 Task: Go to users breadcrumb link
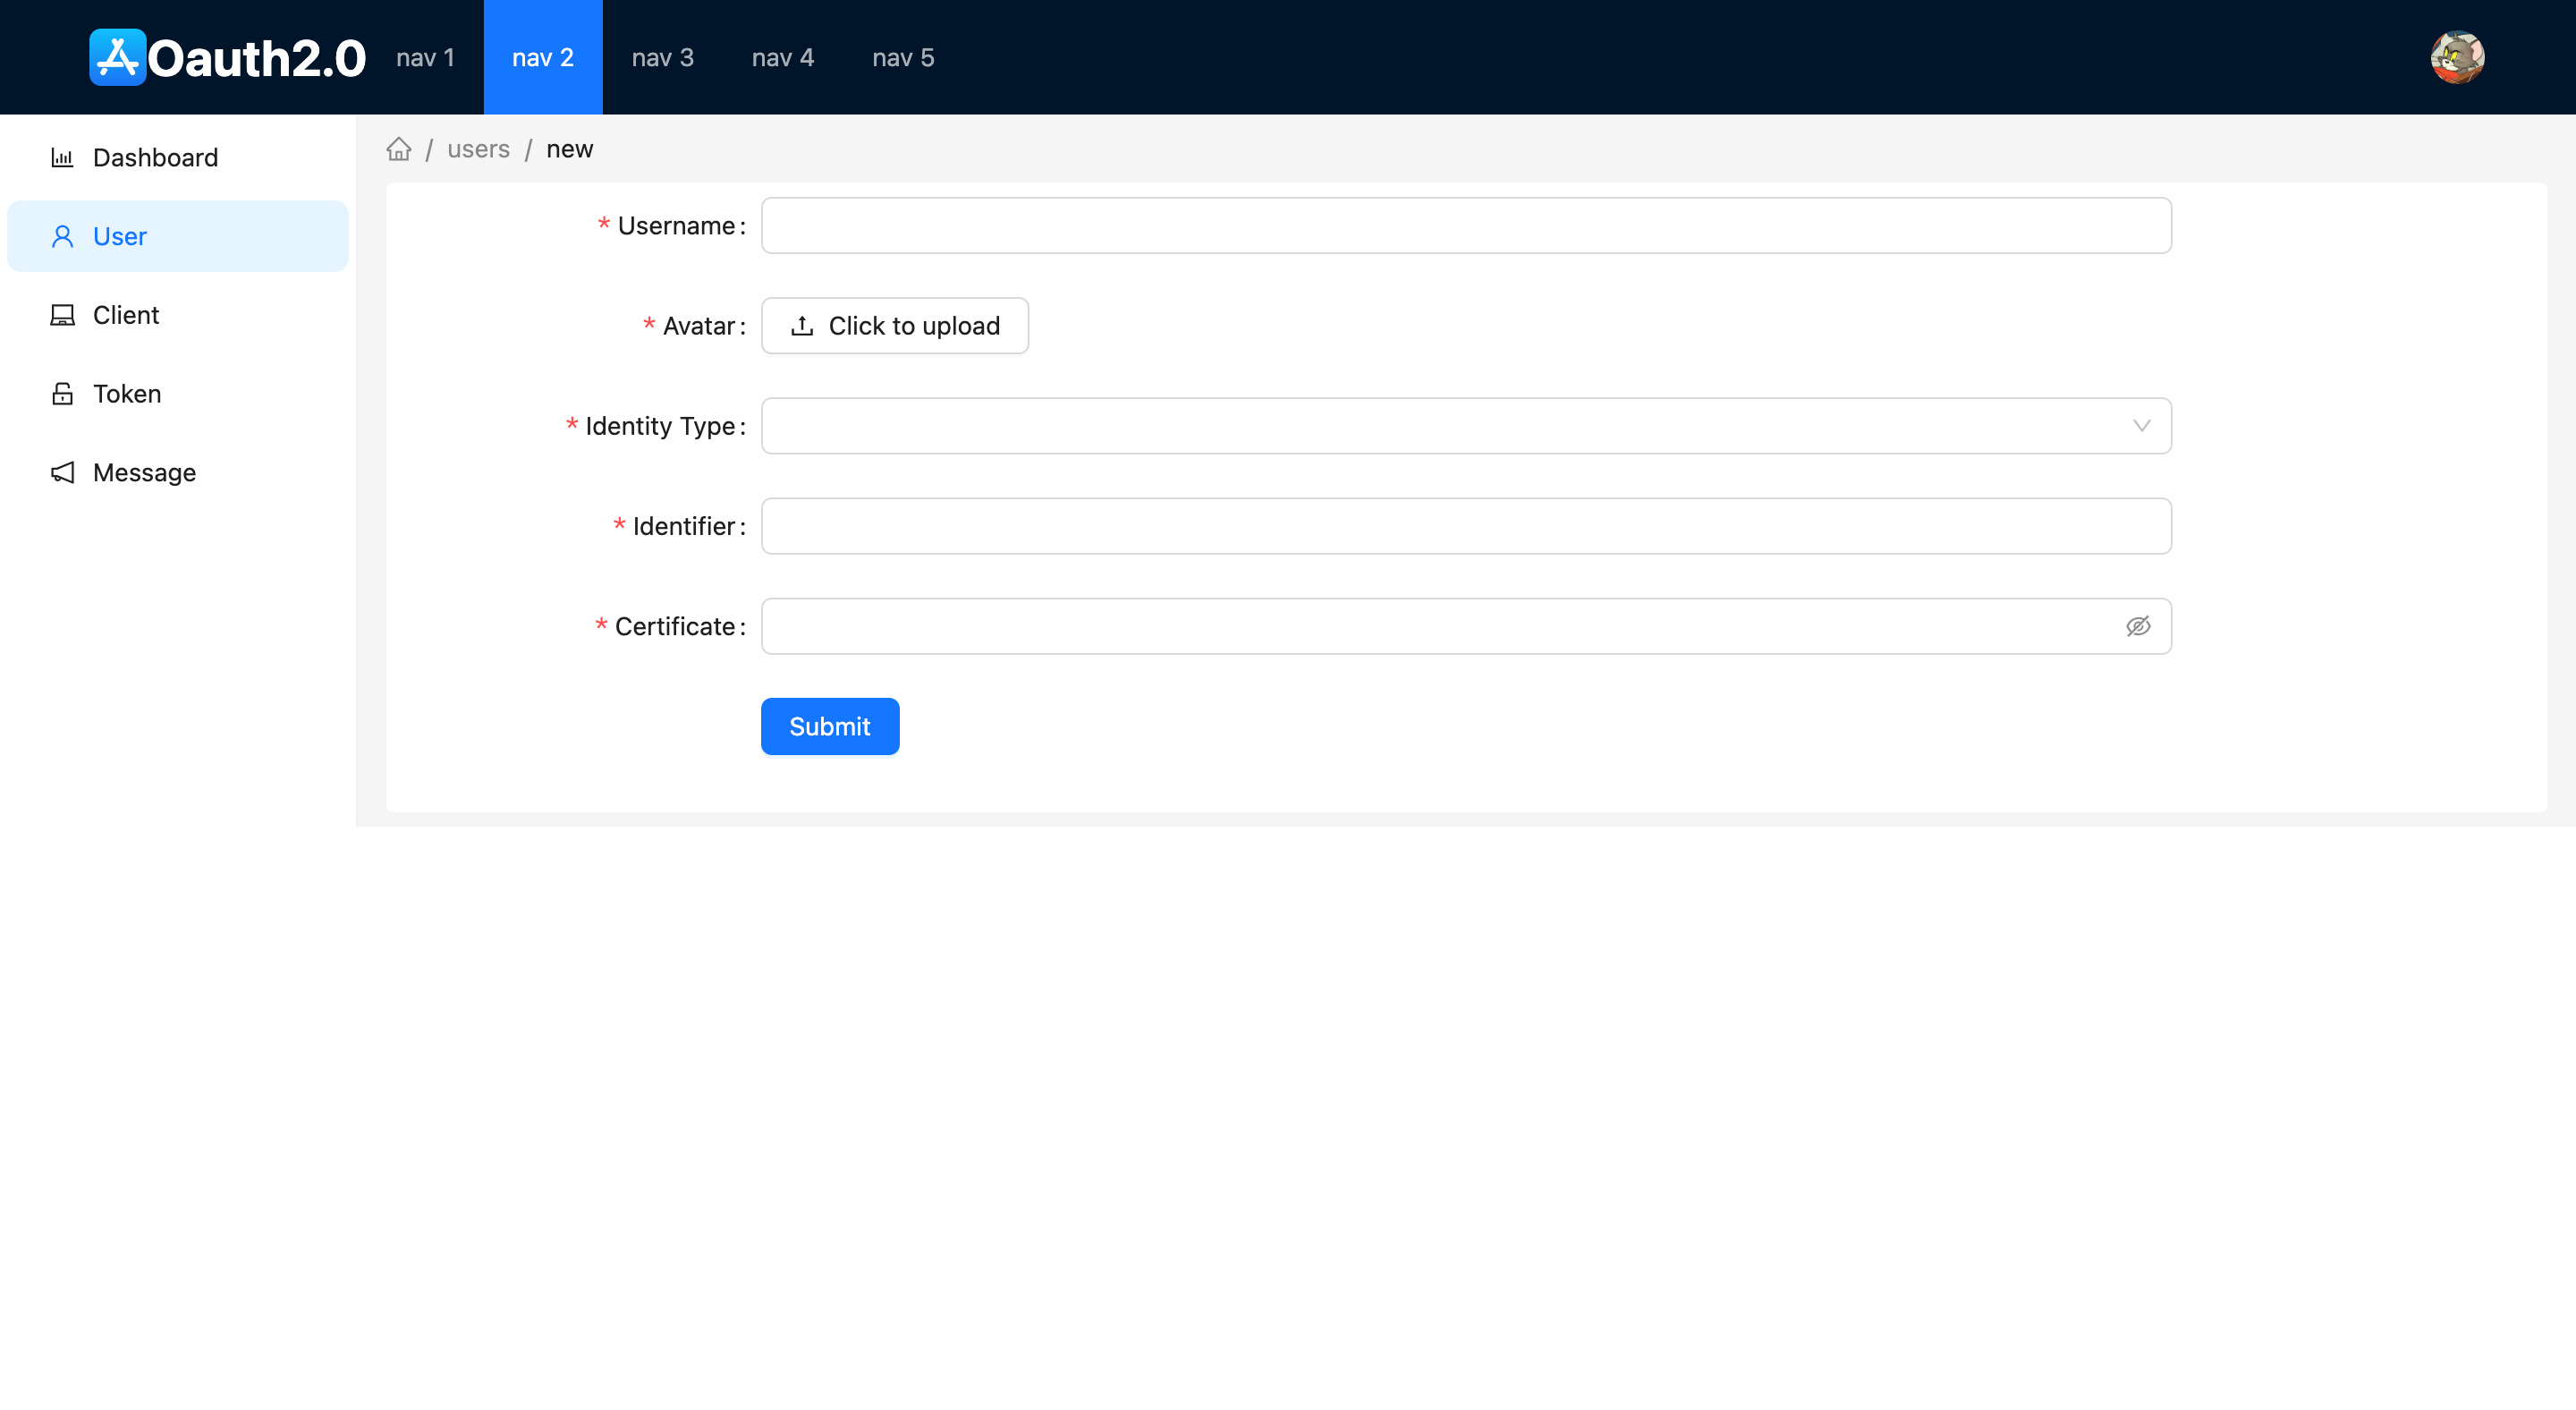pyautogui.click(x=478, y=149)
